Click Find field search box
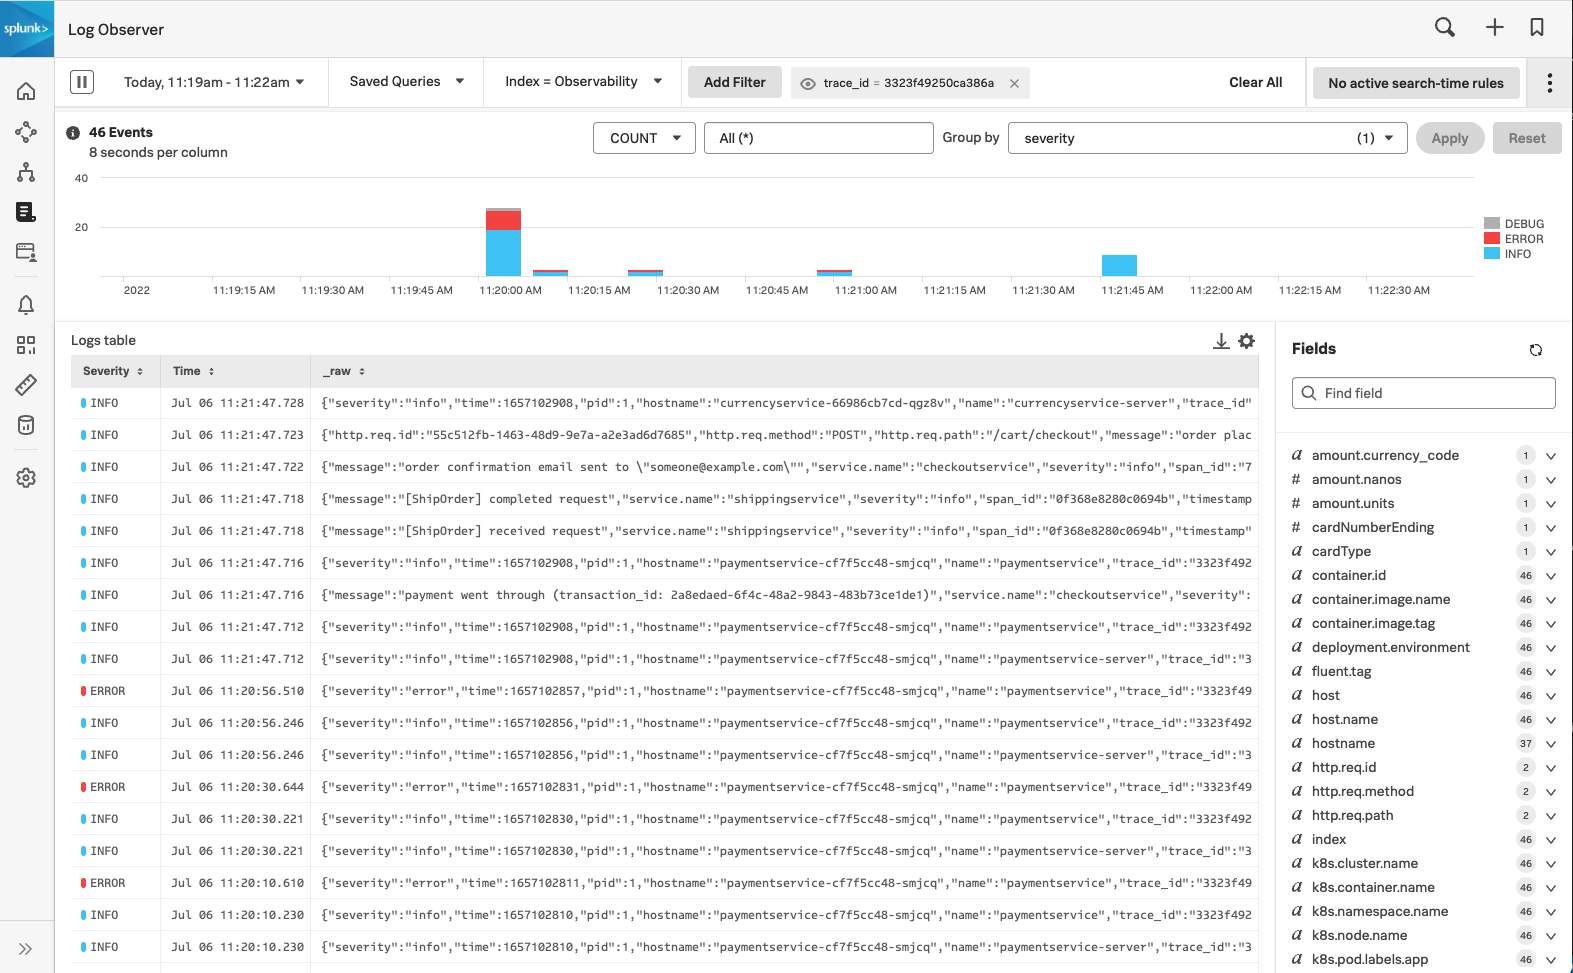This screenshot has width=1573, height=973. (1424, 393)
